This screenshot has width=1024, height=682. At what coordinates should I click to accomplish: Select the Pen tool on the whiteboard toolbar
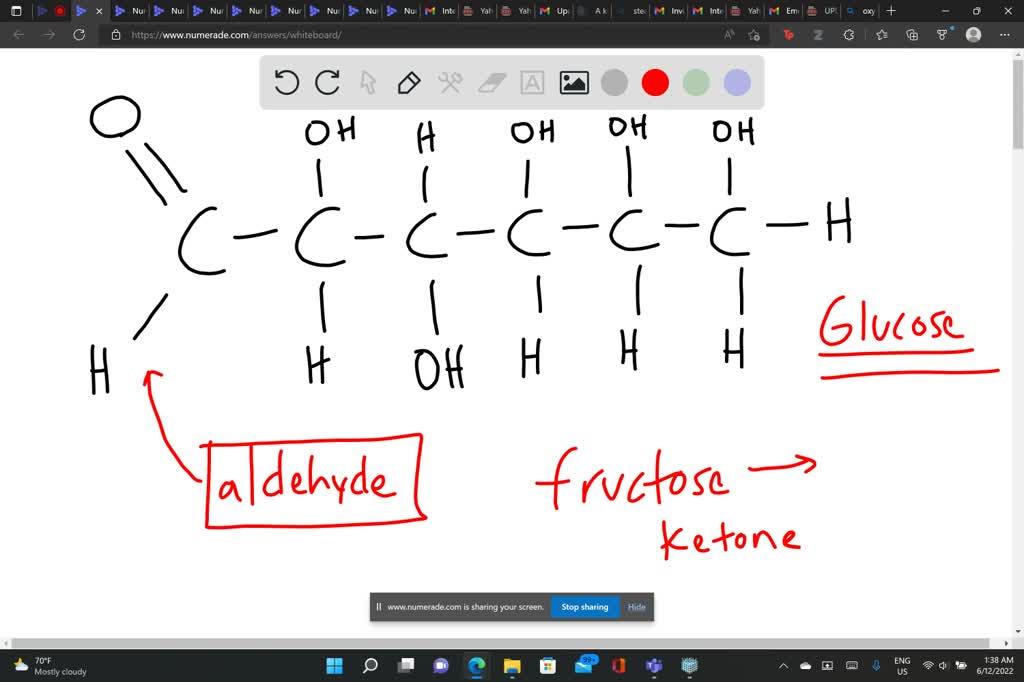pos(409,83)
